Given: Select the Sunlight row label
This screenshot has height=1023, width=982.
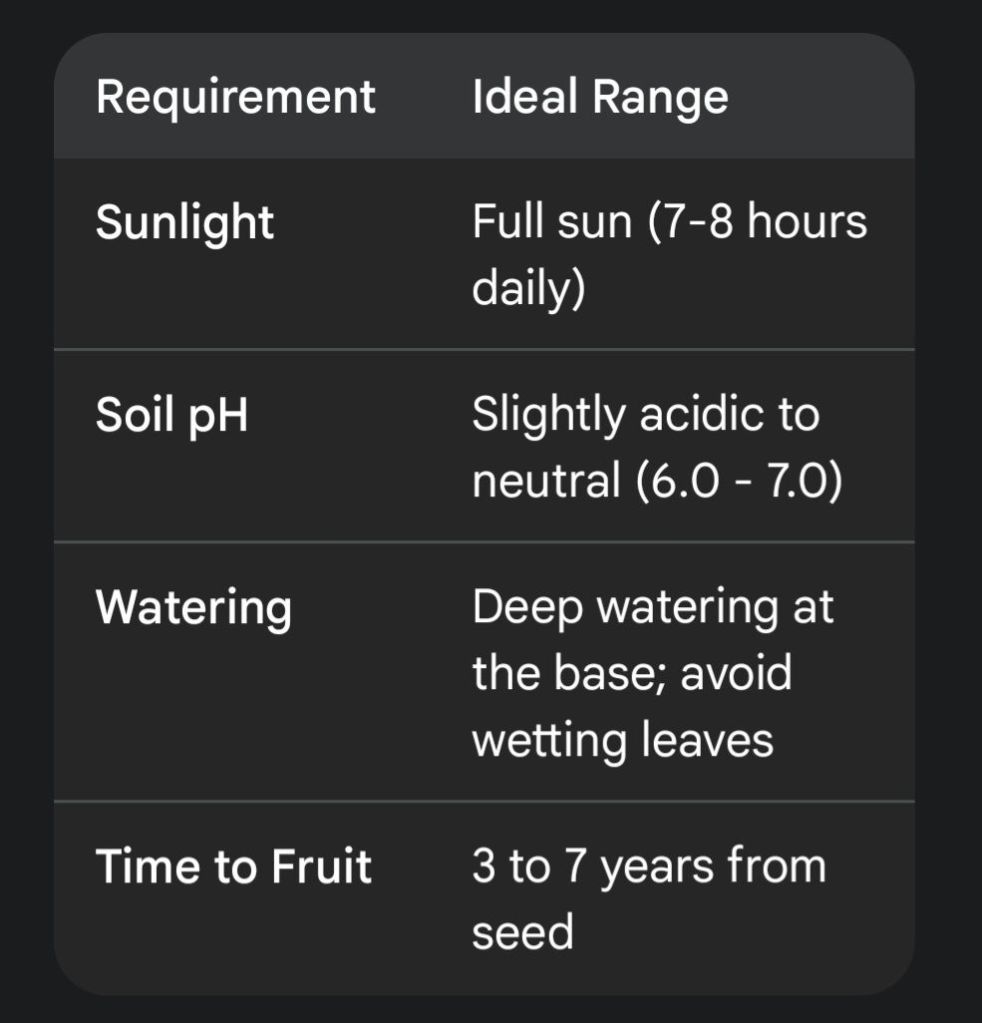Looking at the screenshot, I should 184,220.
